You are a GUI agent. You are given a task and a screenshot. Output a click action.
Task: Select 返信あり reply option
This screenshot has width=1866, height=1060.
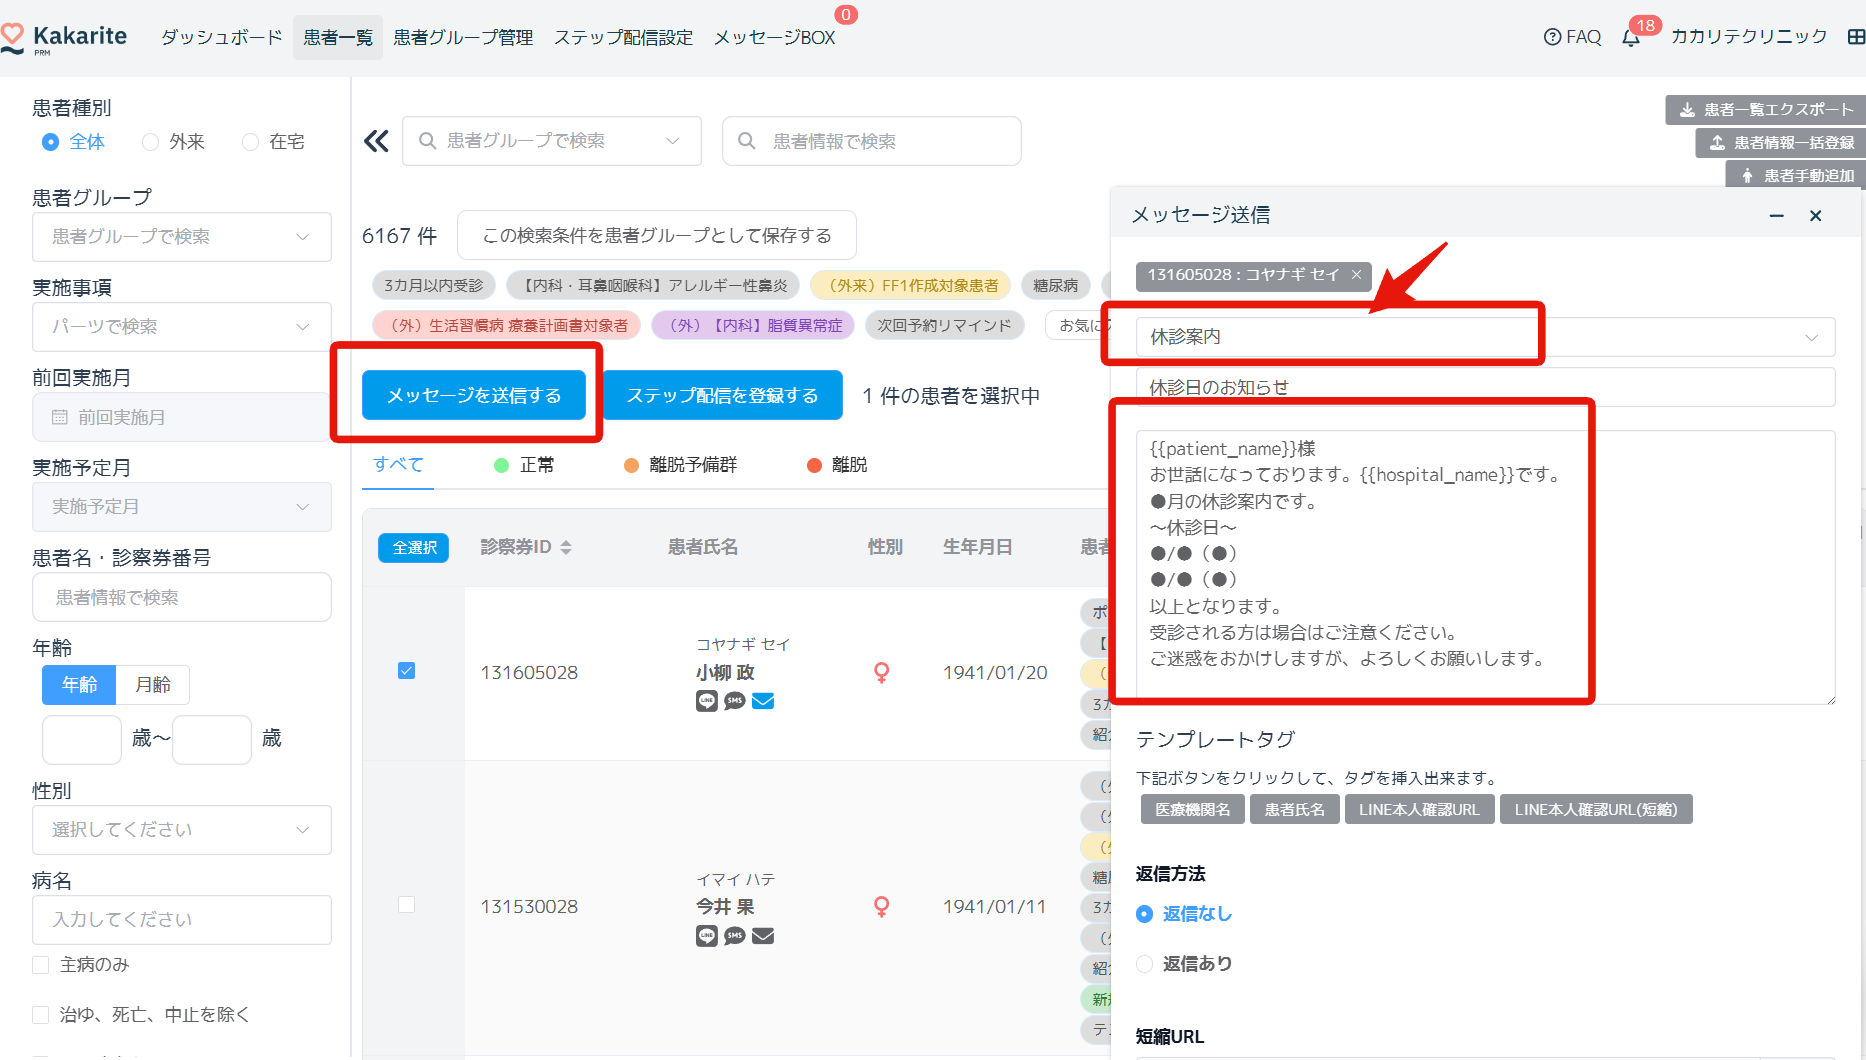pos(1145,964)
